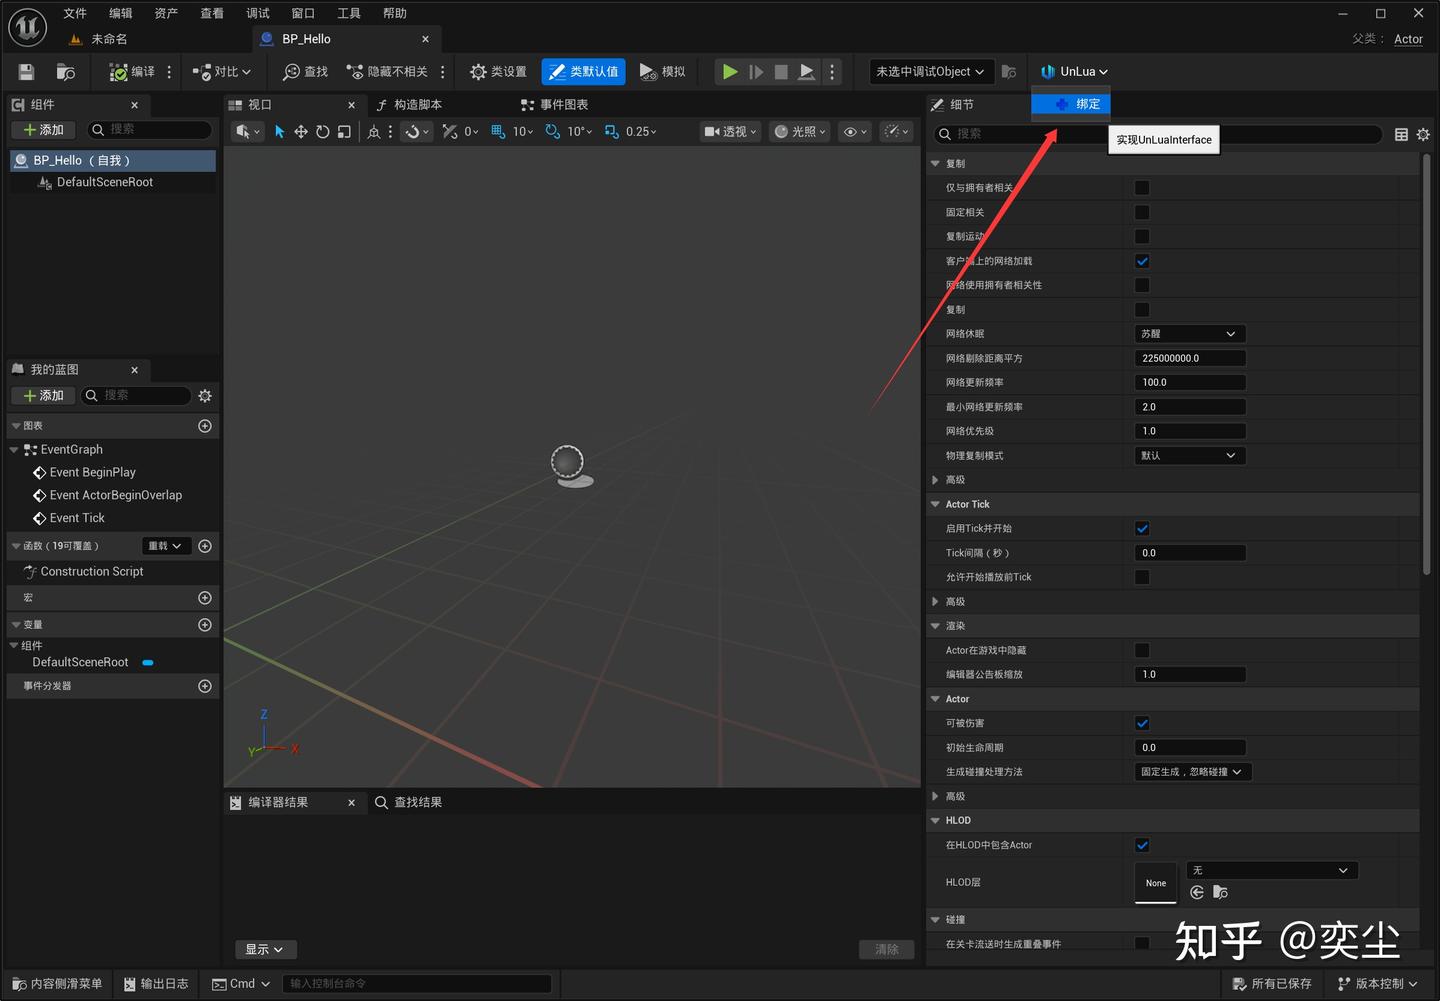Viewport: 1440px width, 1001px height.
Task: Add a new event dispatcher plus icon
Action: coord(205,686)
